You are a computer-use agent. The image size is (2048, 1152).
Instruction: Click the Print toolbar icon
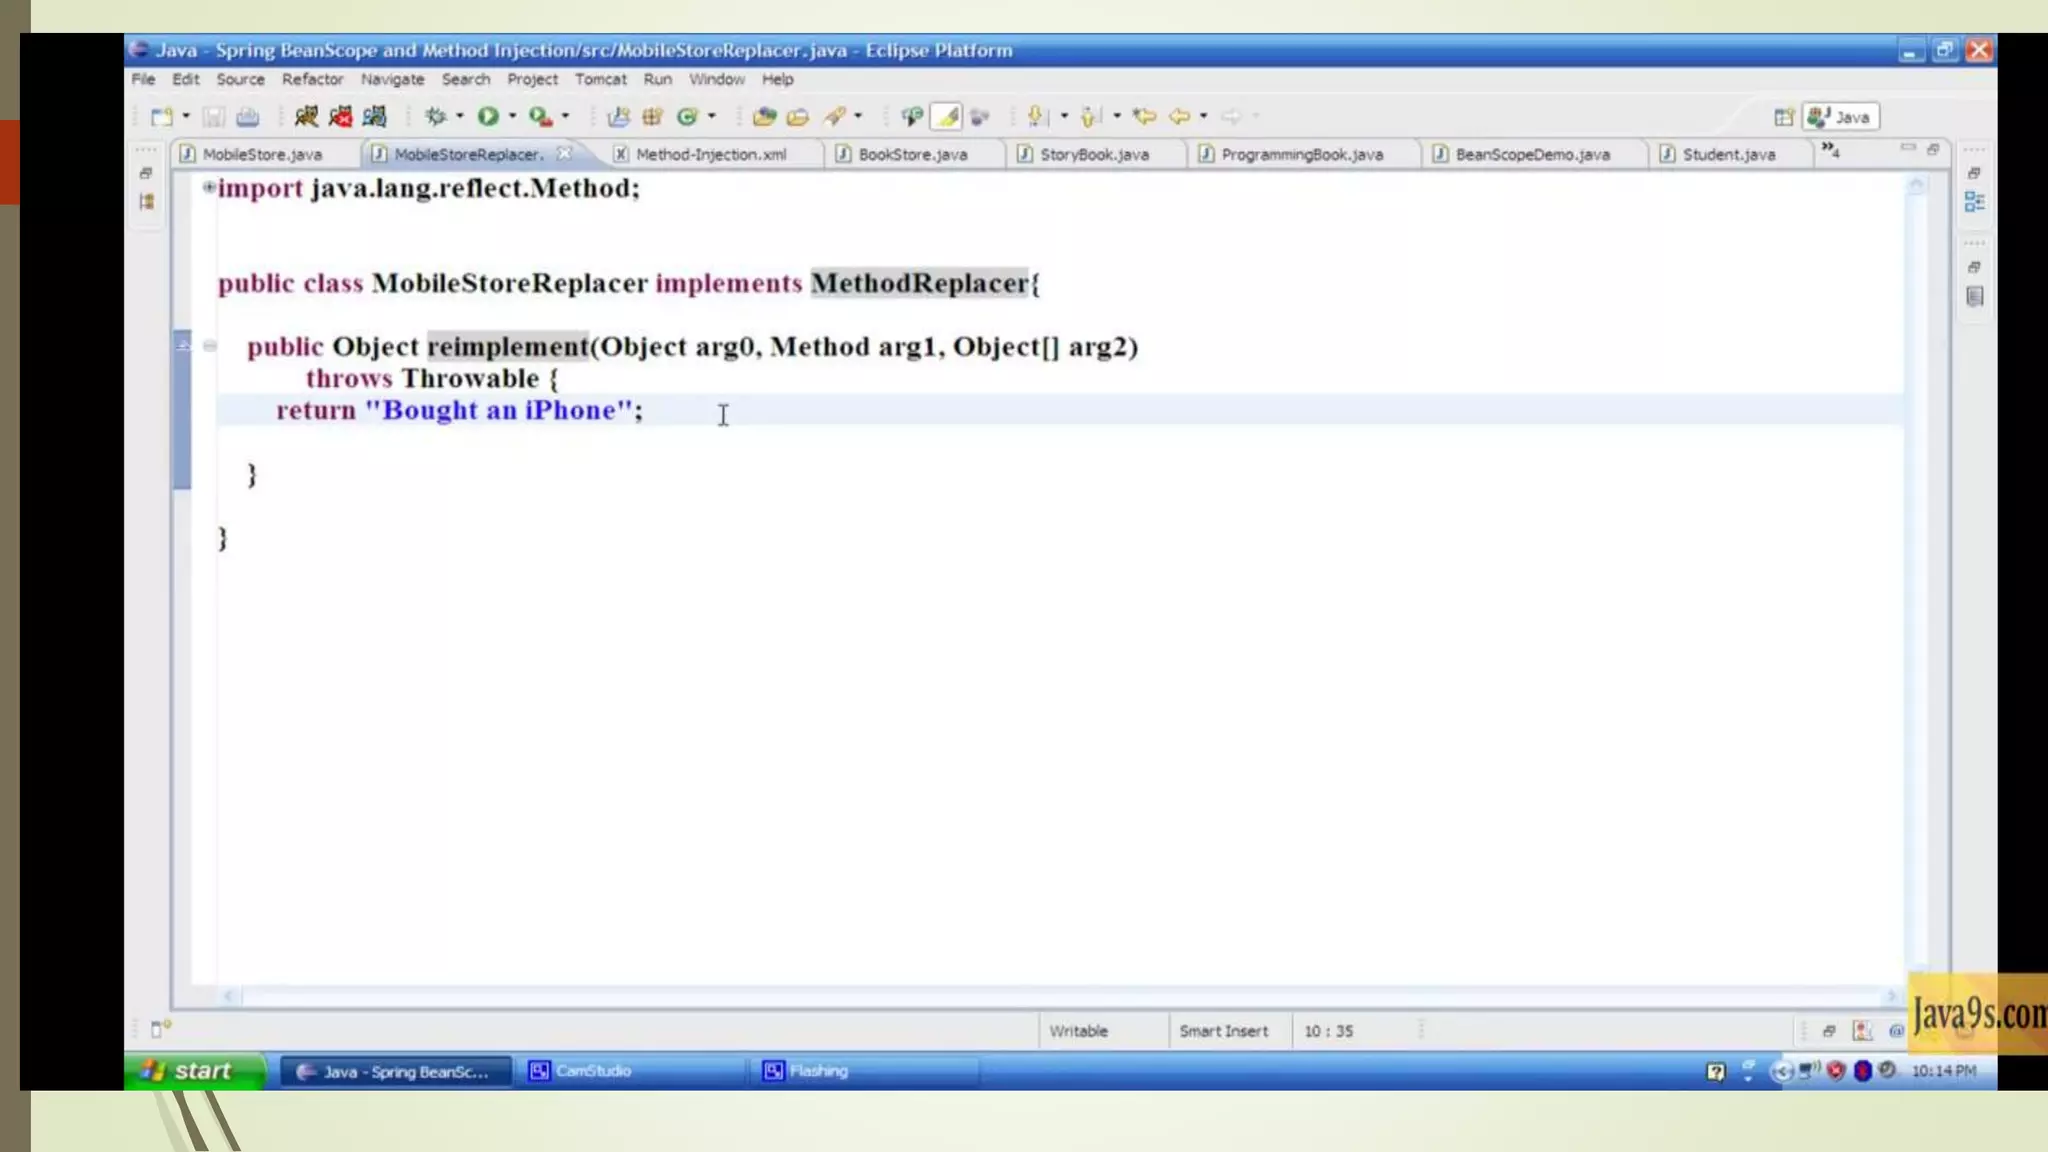click(248, 116)
